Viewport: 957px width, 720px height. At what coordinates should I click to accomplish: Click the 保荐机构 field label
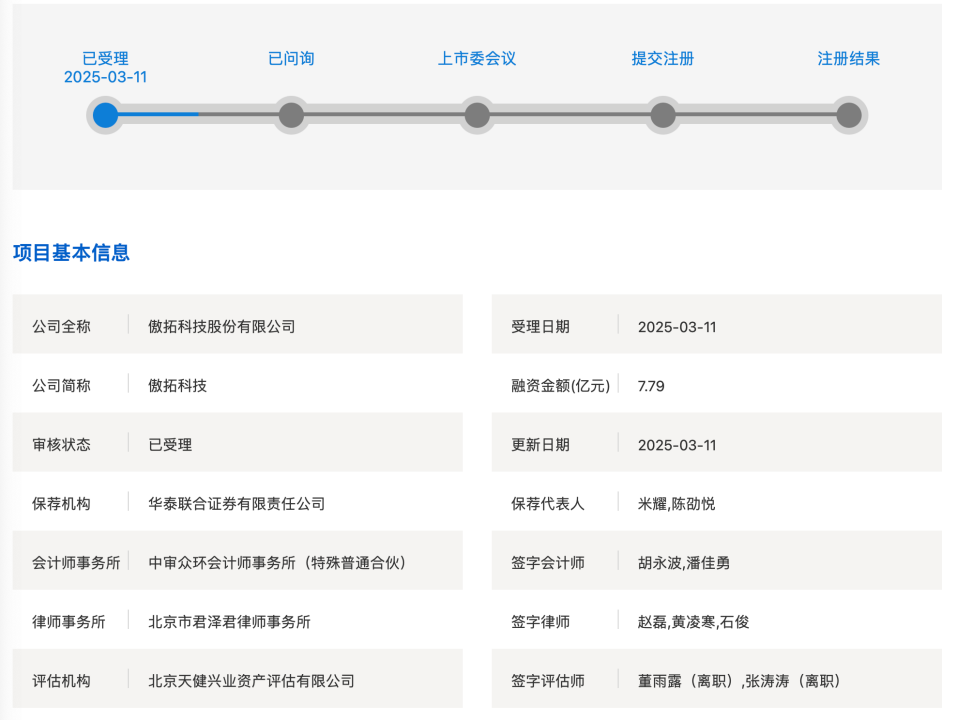[61, 503]
